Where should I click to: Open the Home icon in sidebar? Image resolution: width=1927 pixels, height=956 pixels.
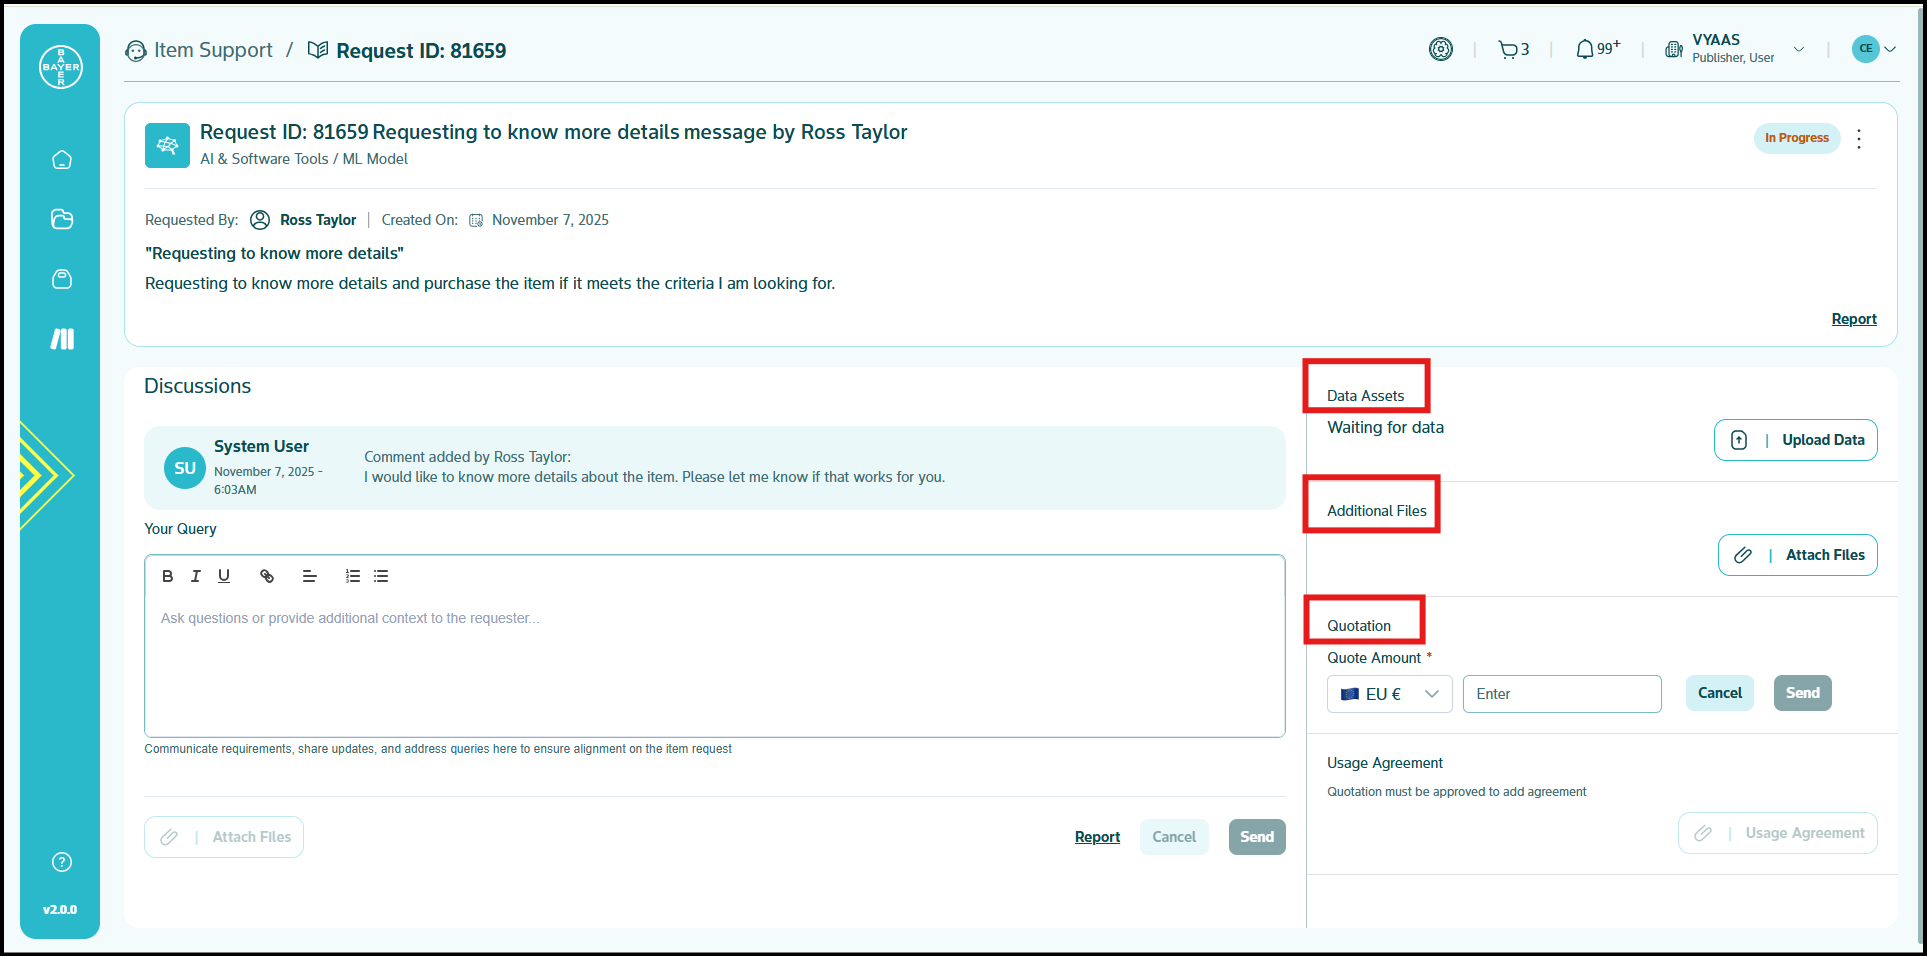tap(62, 160)
